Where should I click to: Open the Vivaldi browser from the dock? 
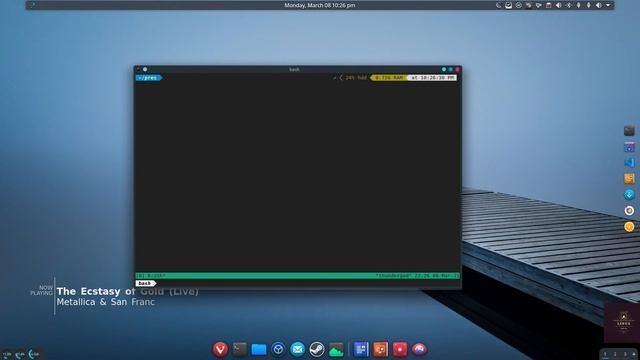220,349
